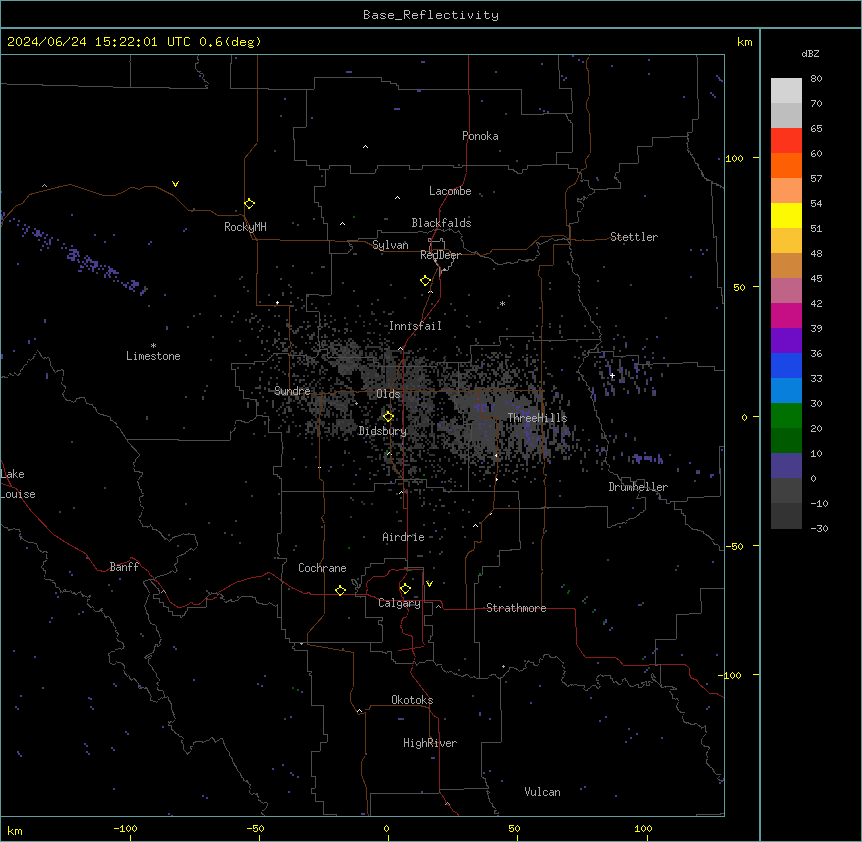Click the Base_Reflectivity title
Image resolution: width=862 pixels, height=842 pixels.
pos(431,15)
